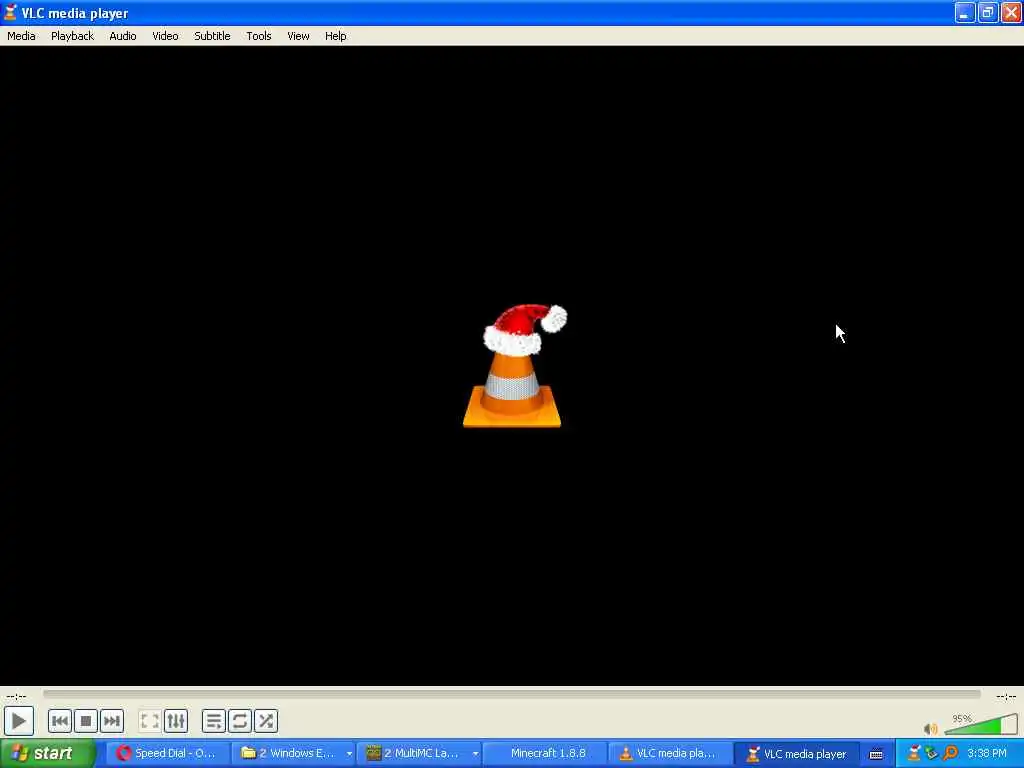Screen dimensions: 1024x768
Task: Stop playback with the stop button
Action: pyautogui.click(x=86, y=721)
